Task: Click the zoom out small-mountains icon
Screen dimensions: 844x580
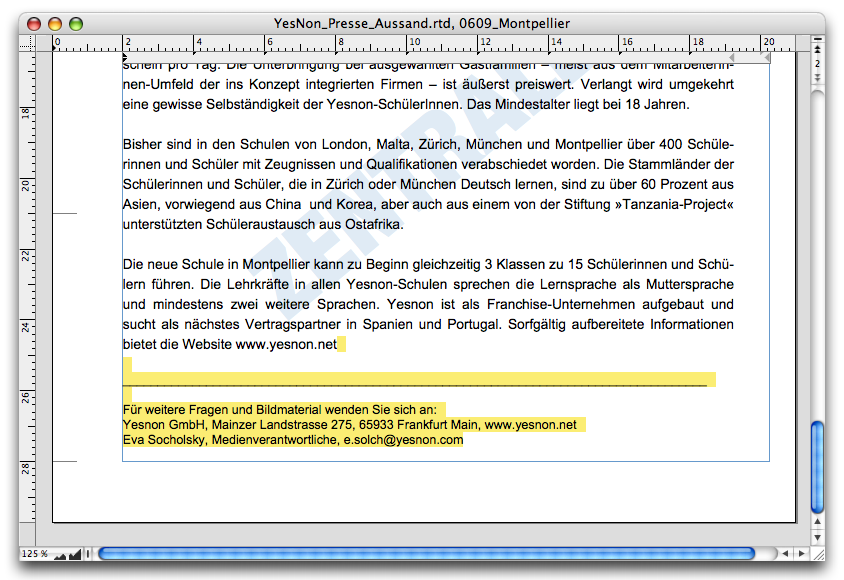Action: 60,554
